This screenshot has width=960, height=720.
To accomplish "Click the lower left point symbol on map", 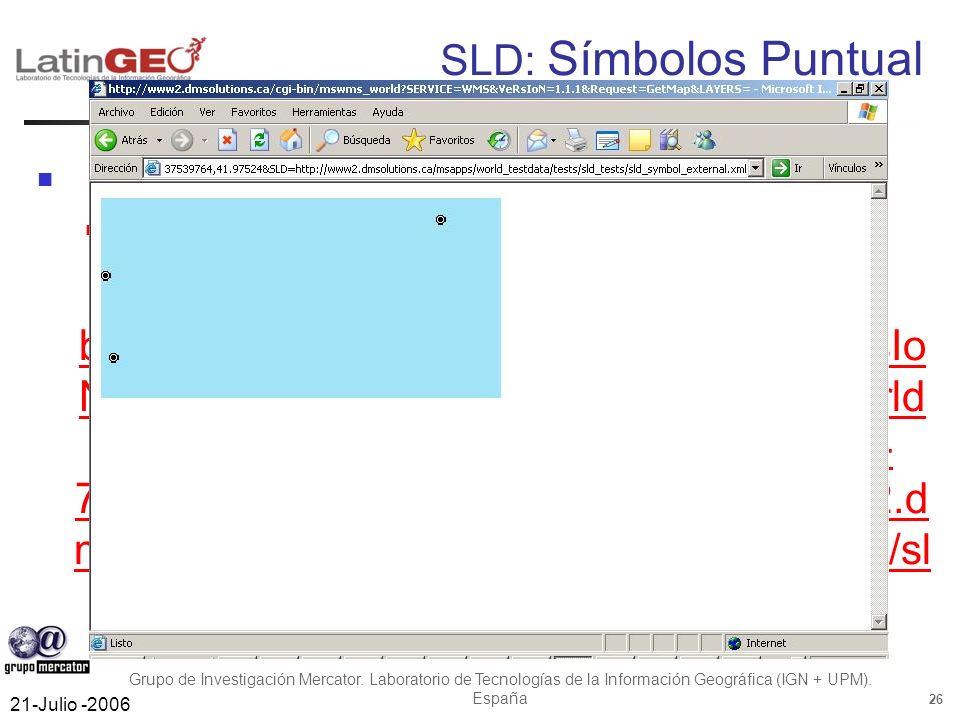I will coord(114,358).
